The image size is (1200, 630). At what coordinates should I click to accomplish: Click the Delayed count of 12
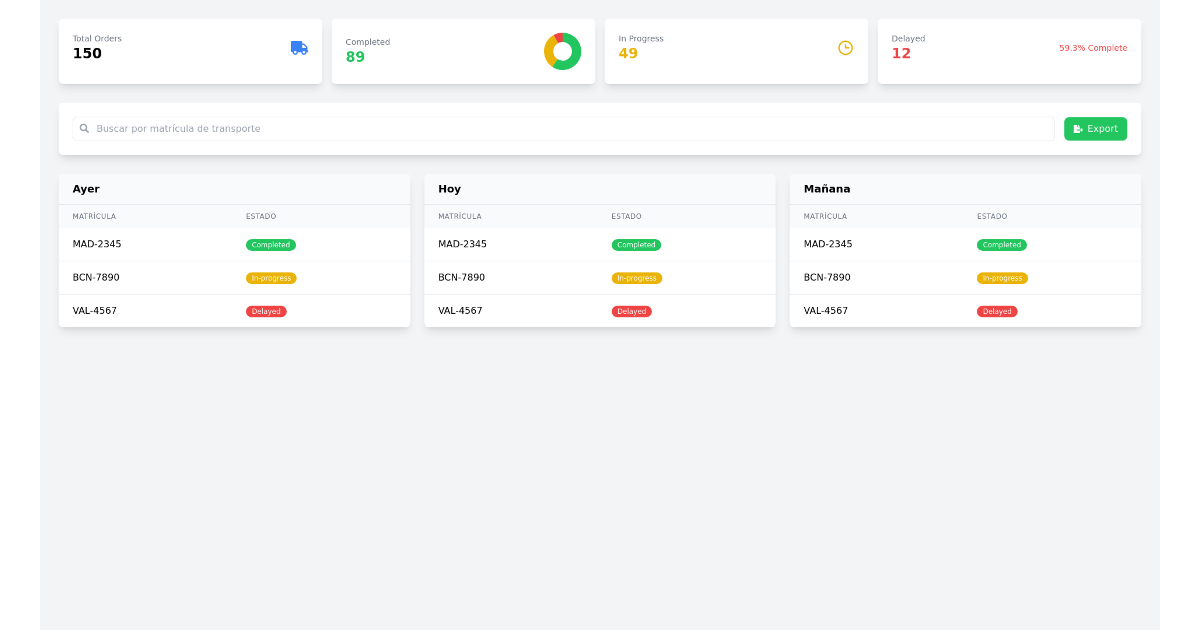(x=899, y=53)
